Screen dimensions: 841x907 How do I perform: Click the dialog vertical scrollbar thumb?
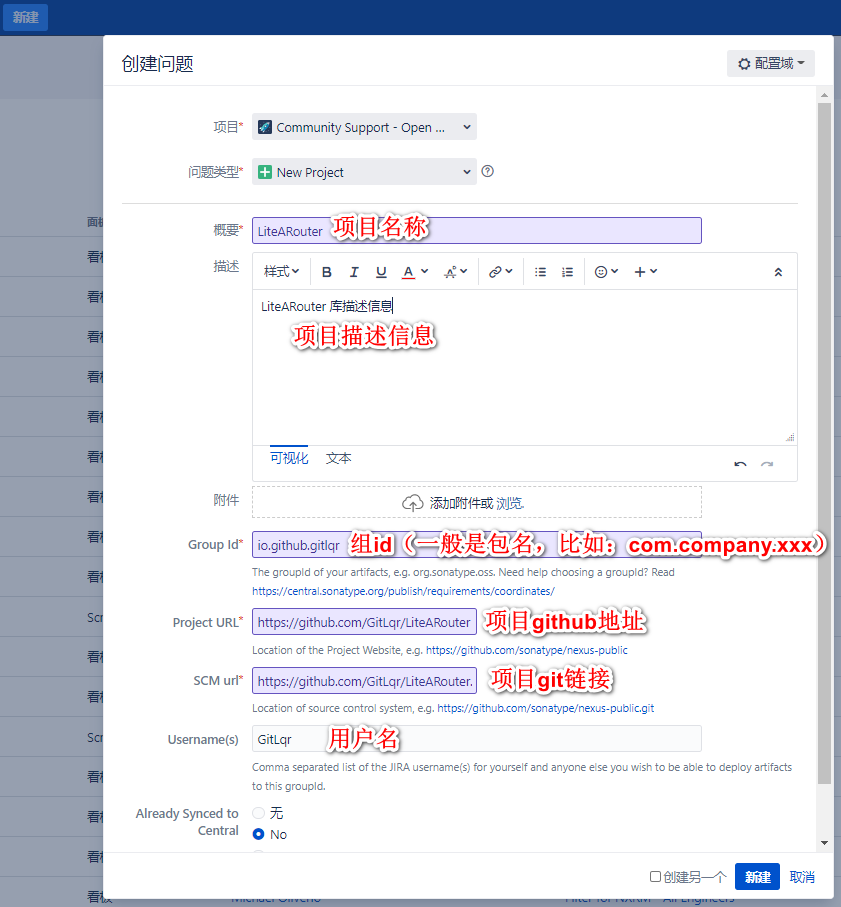pos(824,443)
